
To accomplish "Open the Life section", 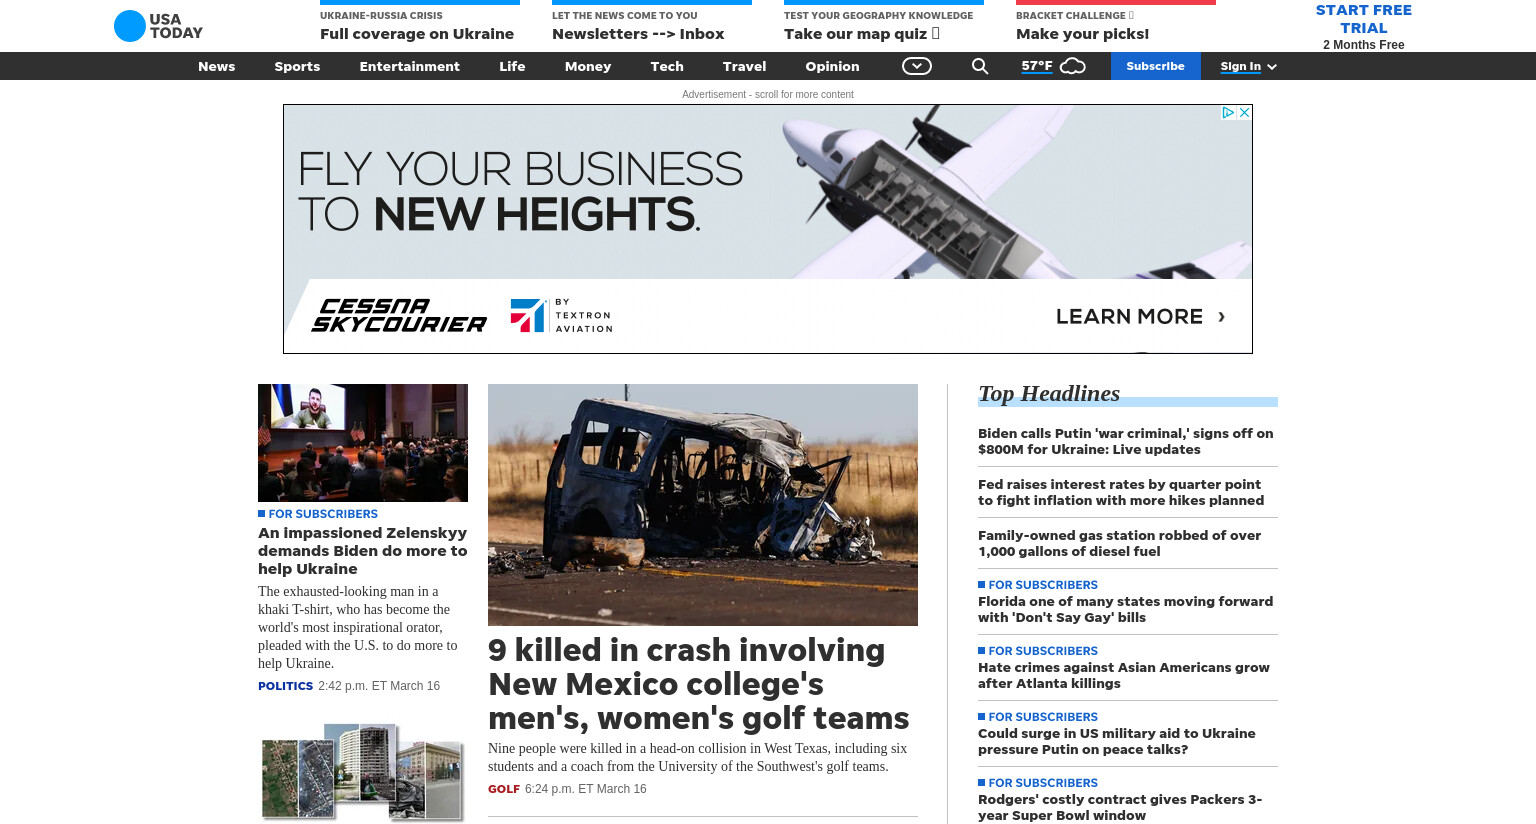I will 512,66.
